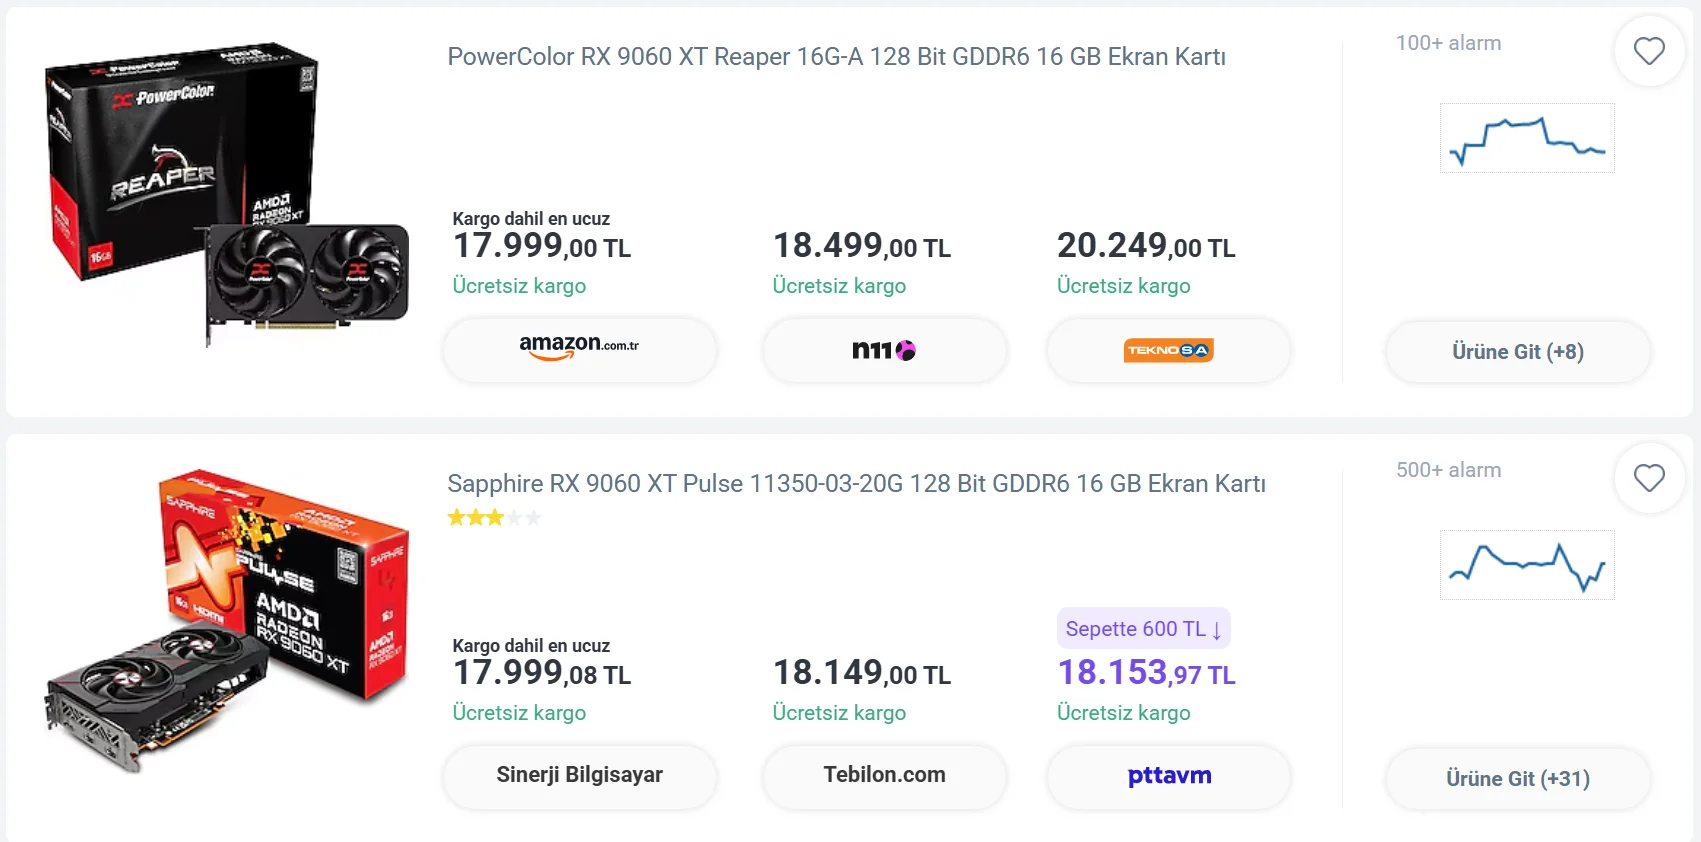
Task: Open PowerColor RX 9060 XT Reaper title
Action: click(x=836, y=57)
